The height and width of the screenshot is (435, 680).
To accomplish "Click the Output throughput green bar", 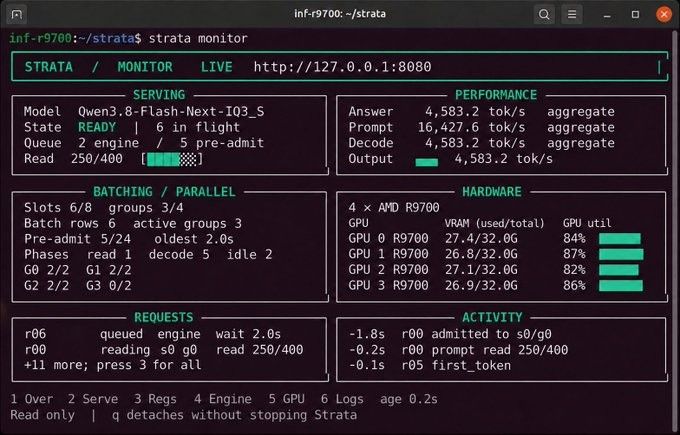I will click(x=427, y=162).
